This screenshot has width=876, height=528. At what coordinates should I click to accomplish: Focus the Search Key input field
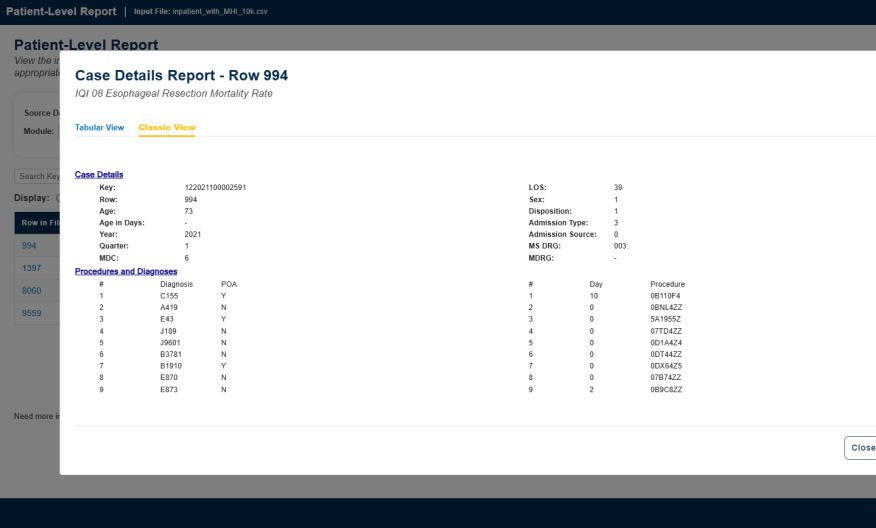(38, 176)
